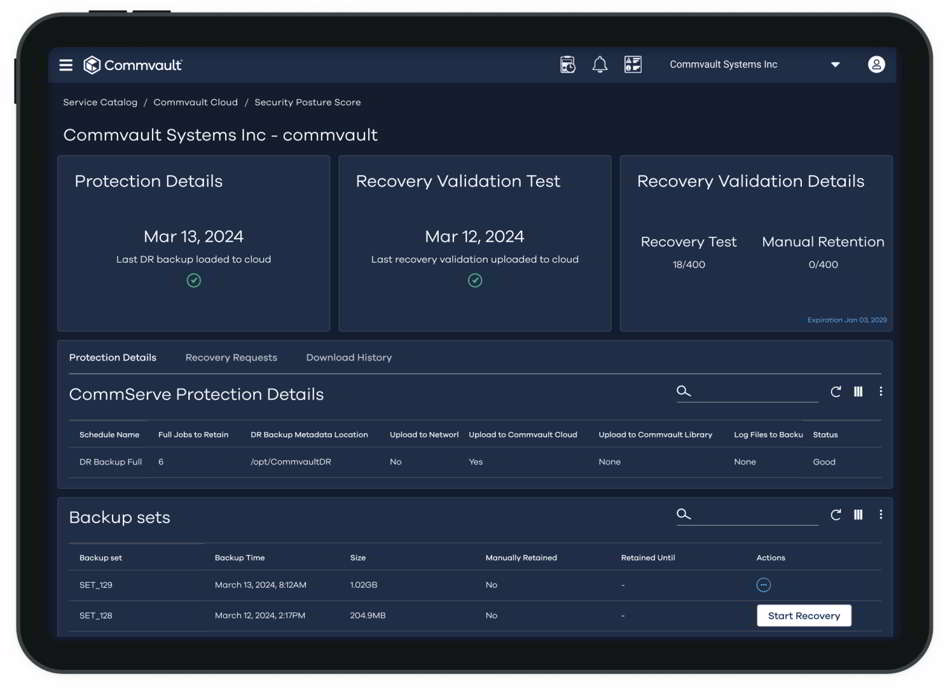Click the /opt/CommvaultDR location cell
Viewport: 950px width, 691px height.
(x=291, y=462)
